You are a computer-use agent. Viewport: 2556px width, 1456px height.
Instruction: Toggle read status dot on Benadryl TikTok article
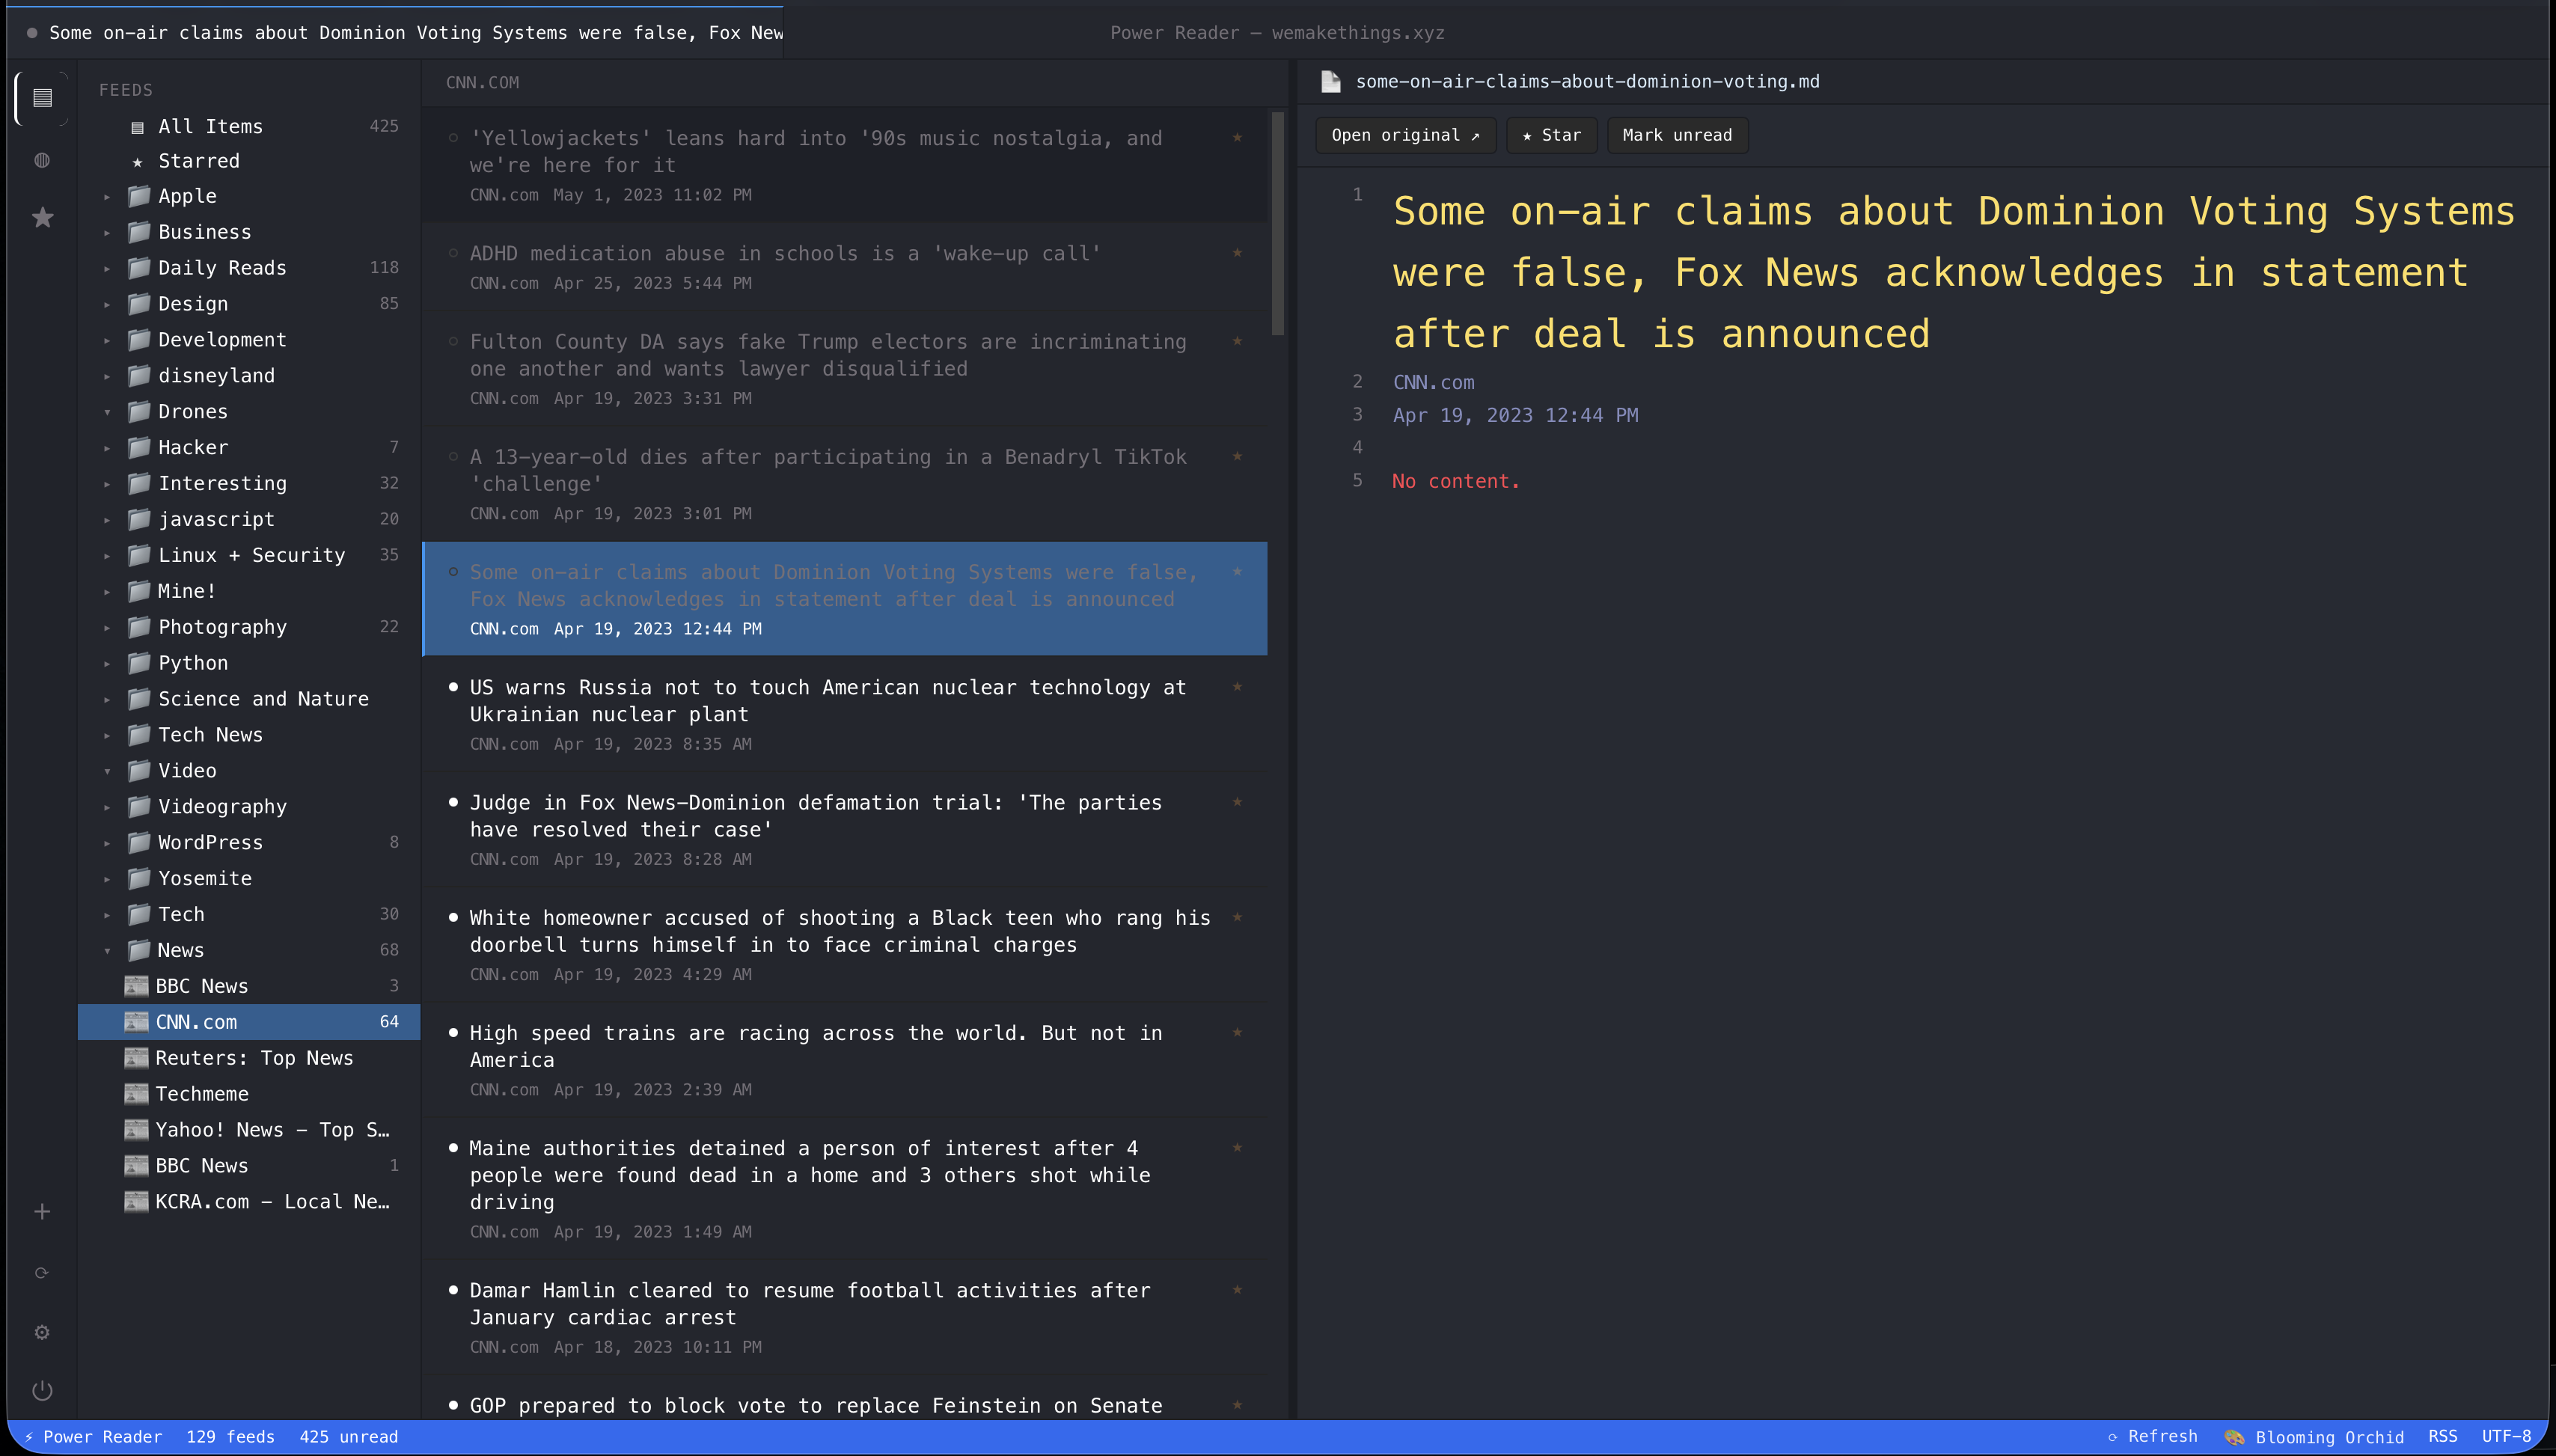(x=453, y=456)
